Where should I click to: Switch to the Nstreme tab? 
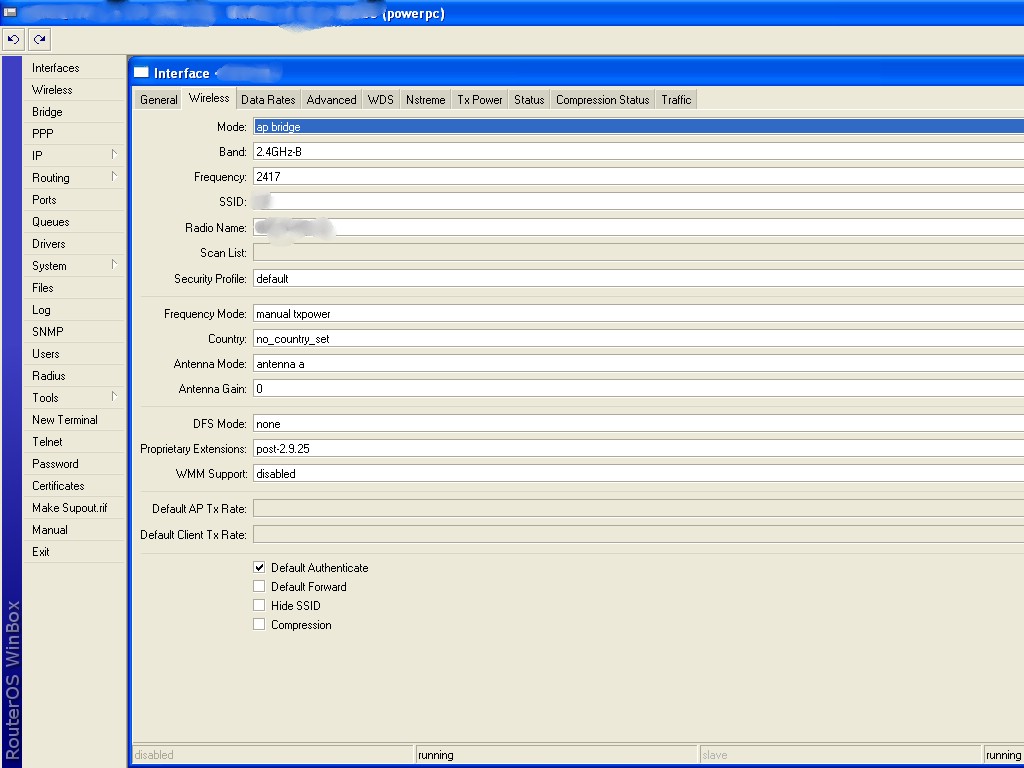(x=425, y=100)
